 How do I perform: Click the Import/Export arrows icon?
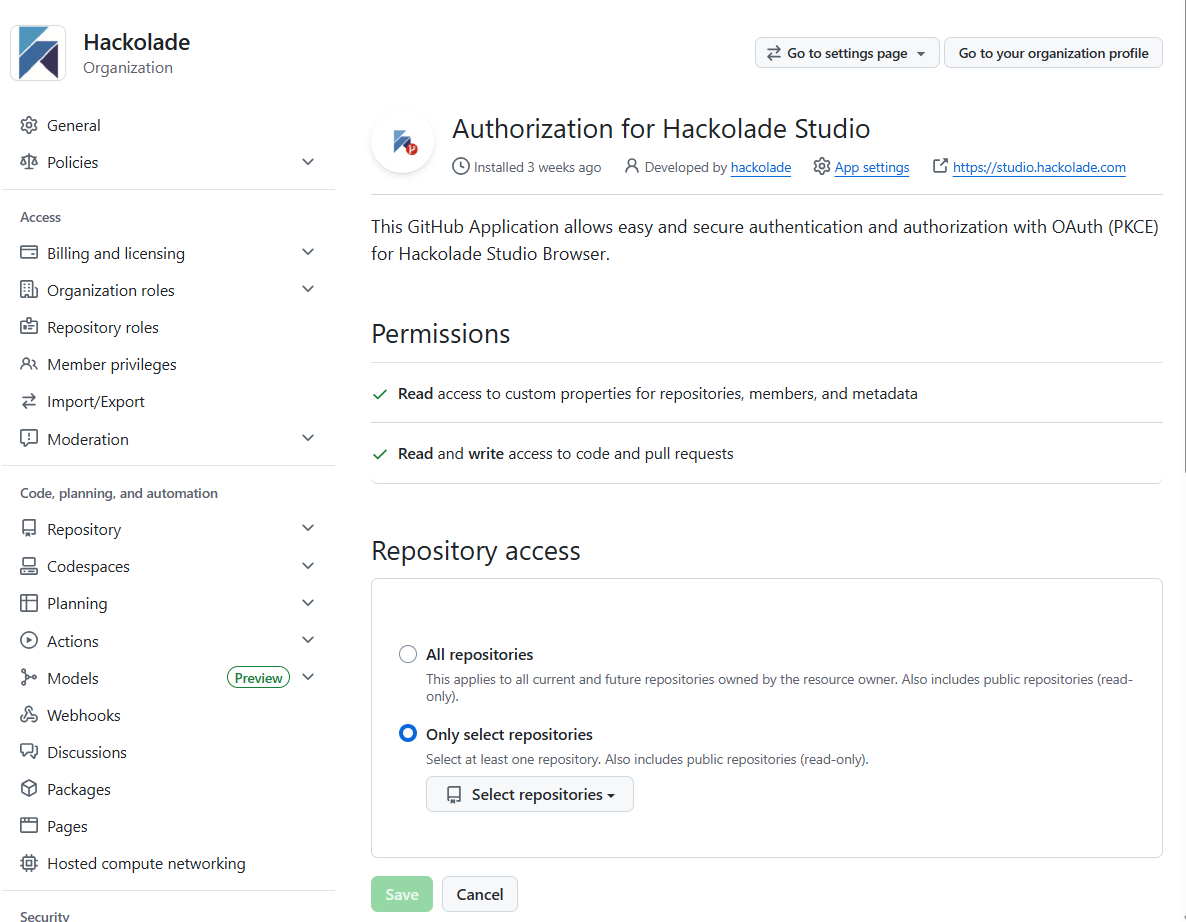(29, 401)
